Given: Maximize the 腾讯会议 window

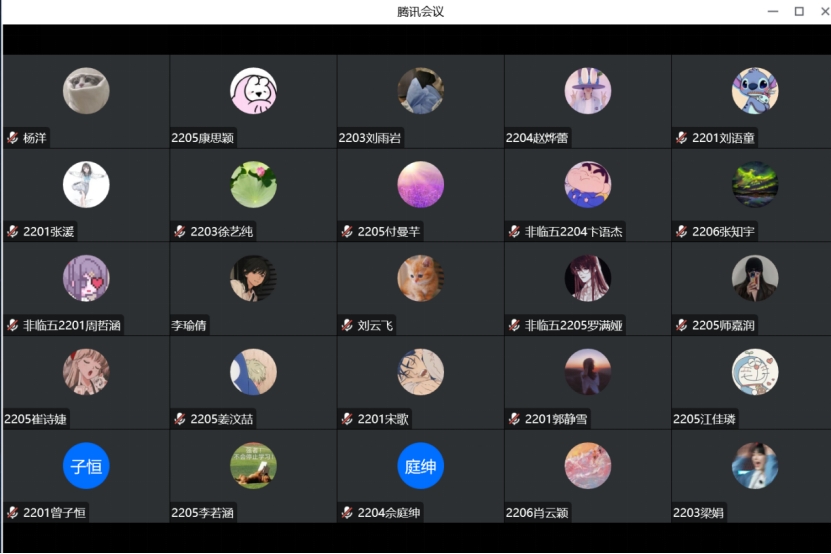Looking at the screenshot, I should pyautogui.click(x=799, y=11).
